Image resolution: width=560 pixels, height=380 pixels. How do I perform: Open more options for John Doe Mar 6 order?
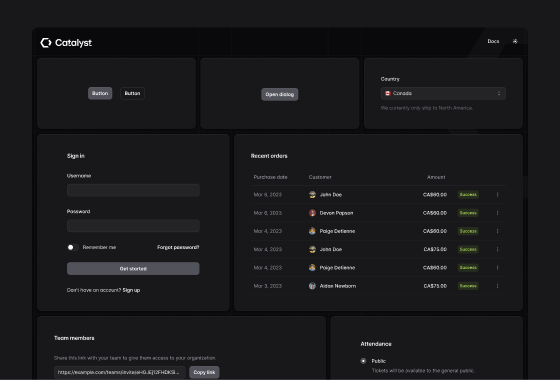[497, 195]
